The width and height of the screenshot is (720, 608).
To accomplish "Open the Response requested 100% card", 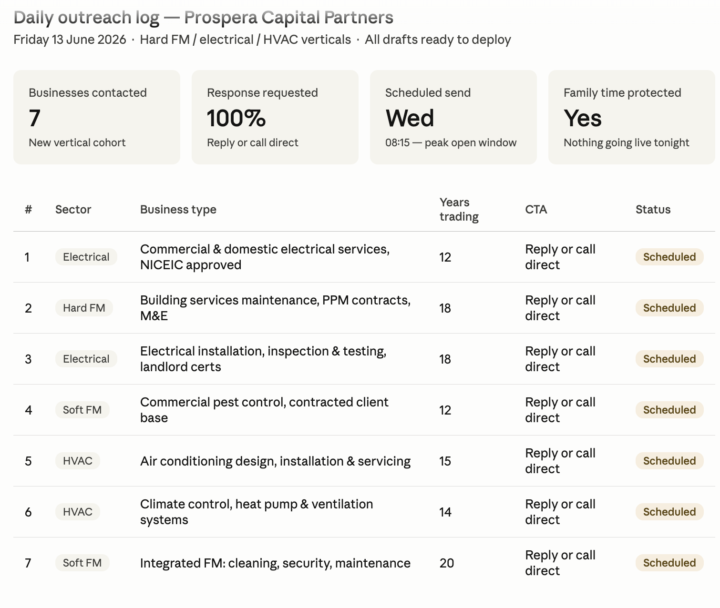I will [x=275, y=117].
